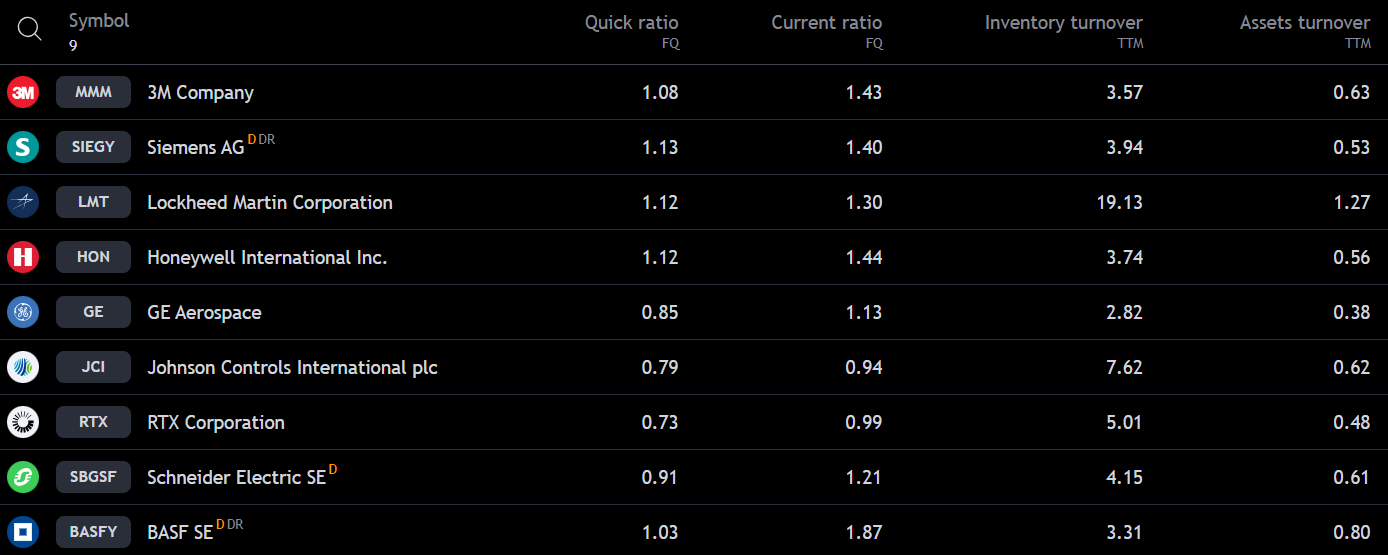Viewport: 1388px width, 555px height.
Task: Sort by Assets turnover column header
Action: (1304, 23)
